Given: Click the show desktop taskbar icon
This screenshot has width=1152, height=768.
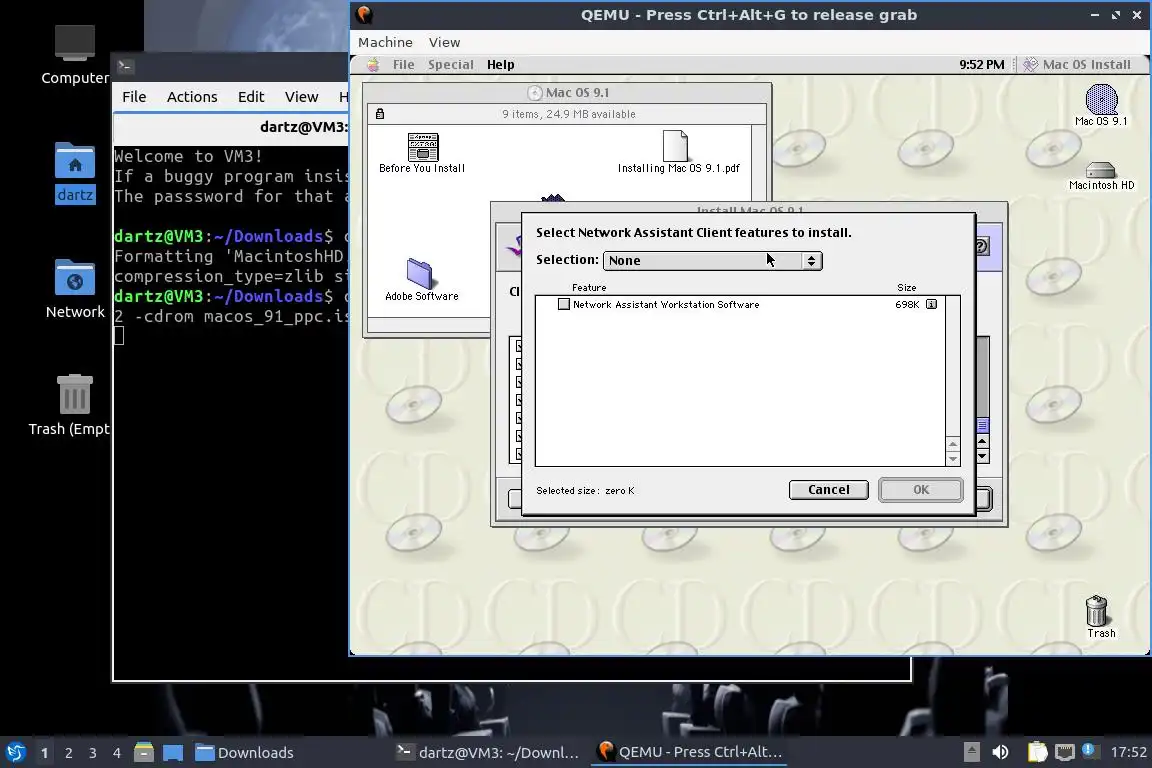Looking at the screenshot, I should [x=173, y=753].
